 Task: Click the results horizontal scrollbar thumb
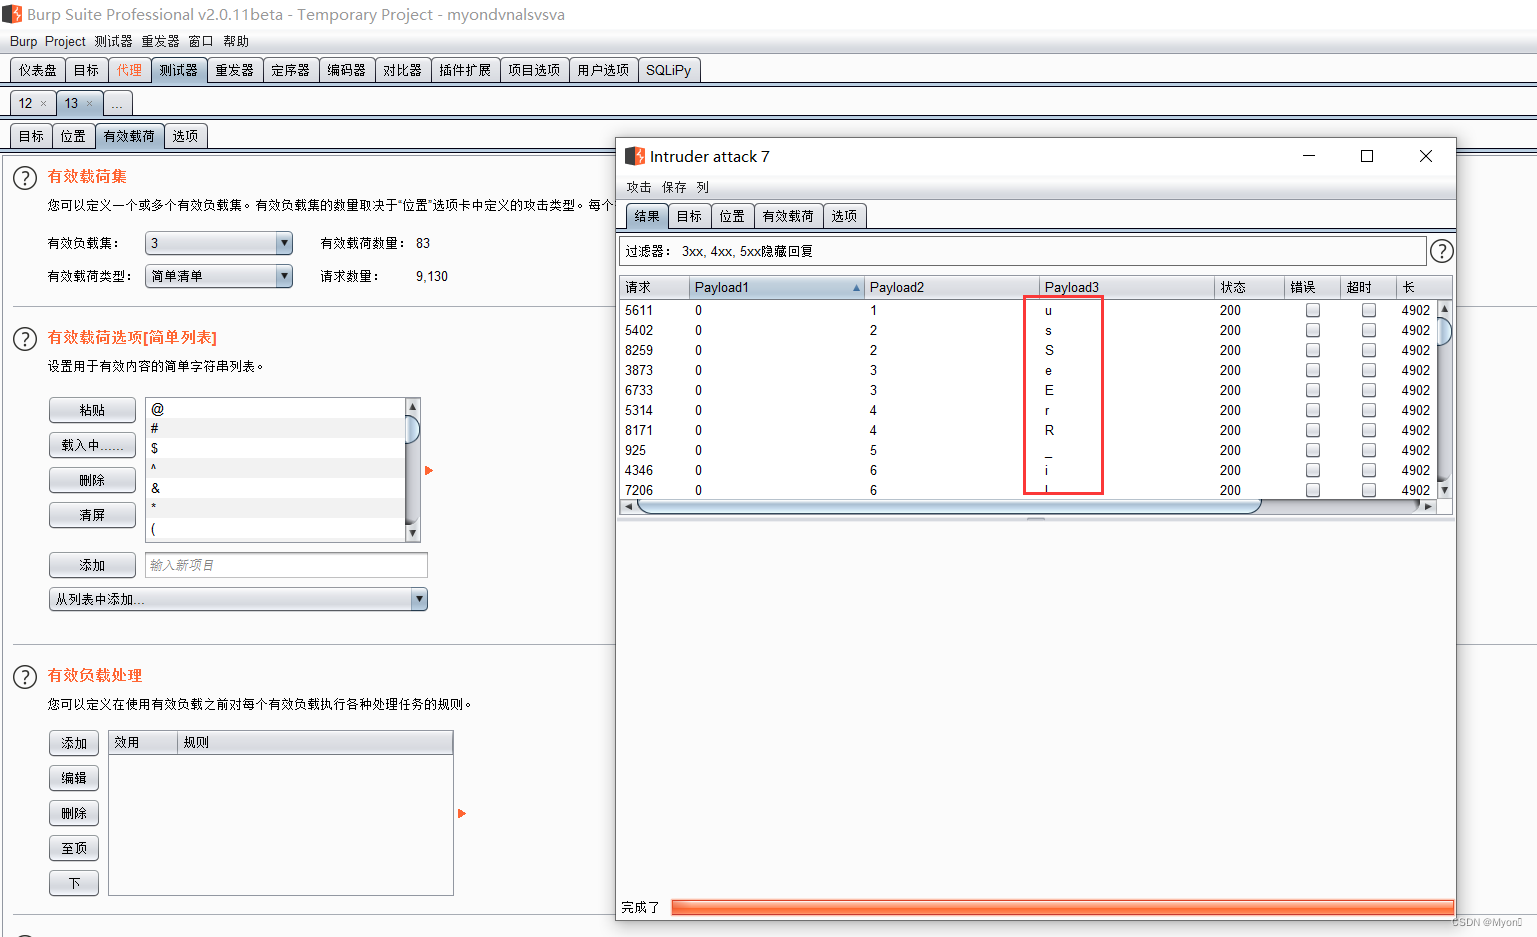[949, 506]
